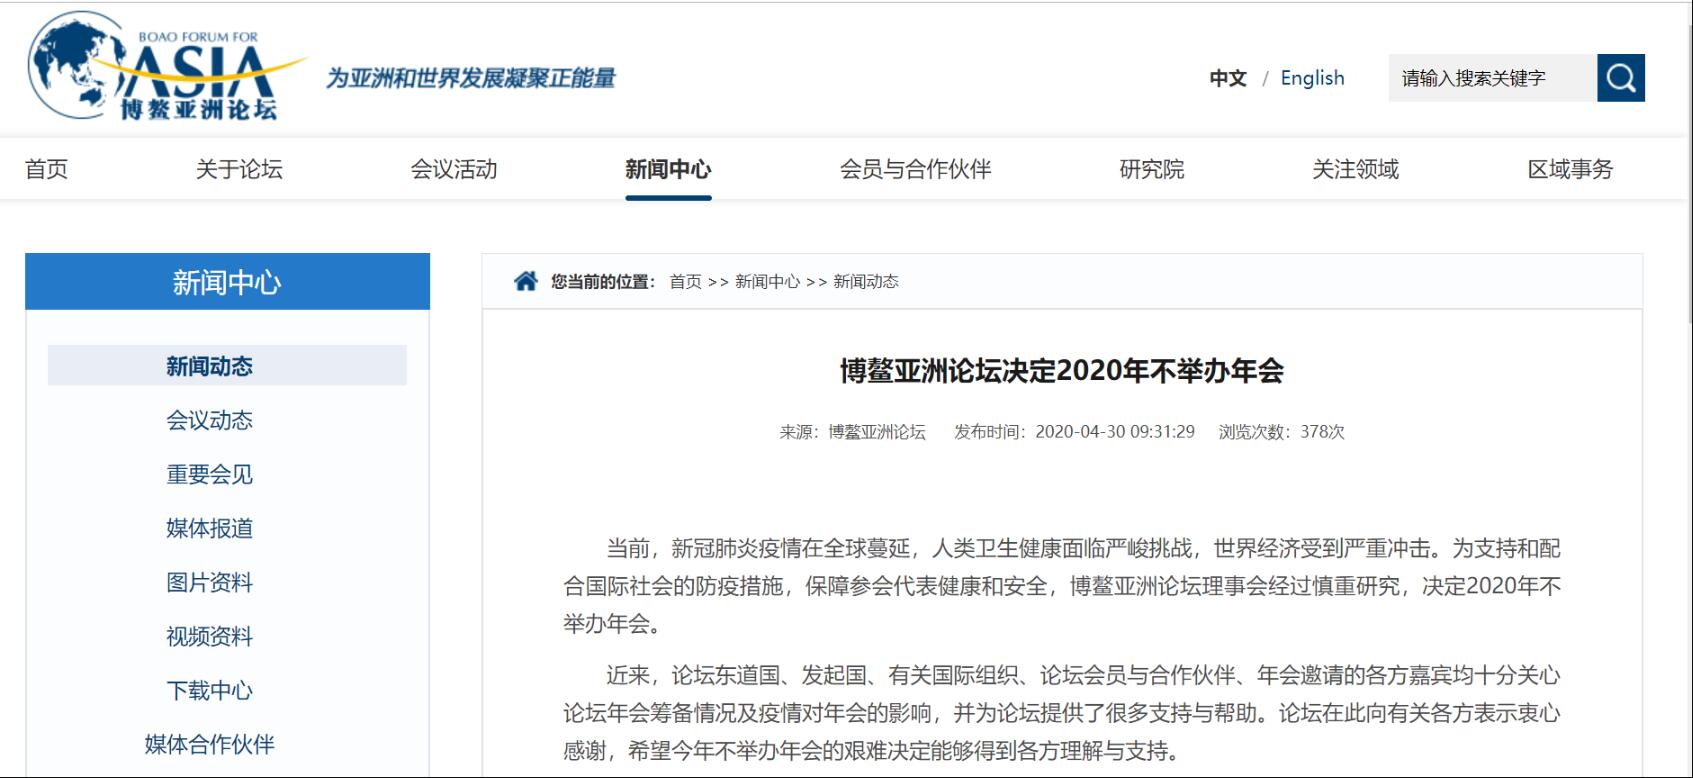1693x778 pixels.
Task: Open the 关注领域 navigation menu
Action: tap(1355, 169)
